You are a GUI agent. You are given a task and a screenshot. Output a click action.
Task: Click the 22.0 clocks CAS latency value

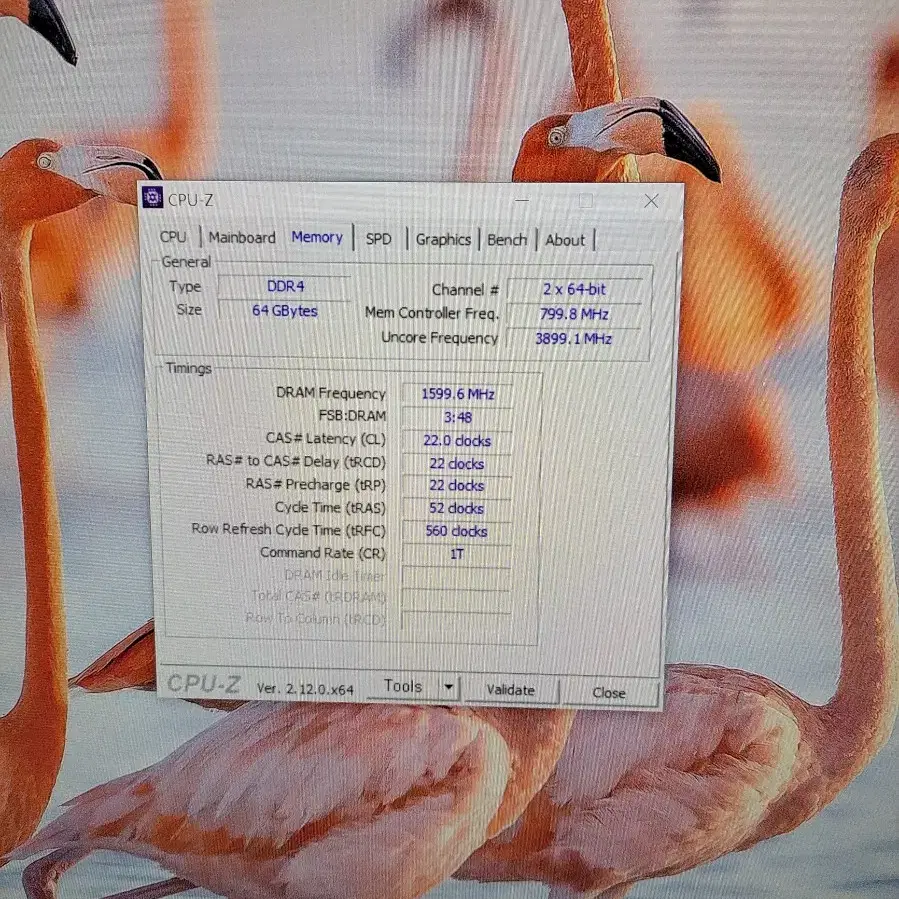click(x=457, y=441)
